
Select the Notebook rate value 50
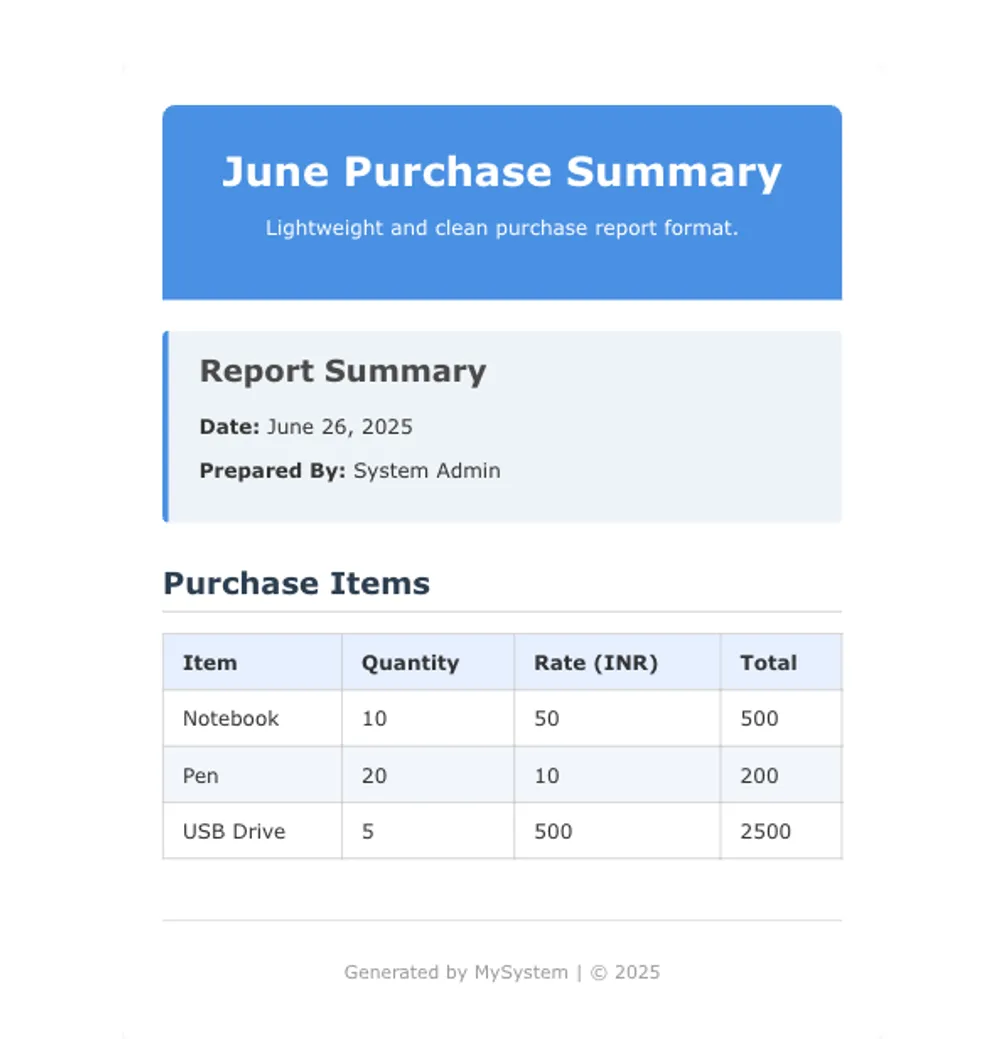click(x=547, y=719)
